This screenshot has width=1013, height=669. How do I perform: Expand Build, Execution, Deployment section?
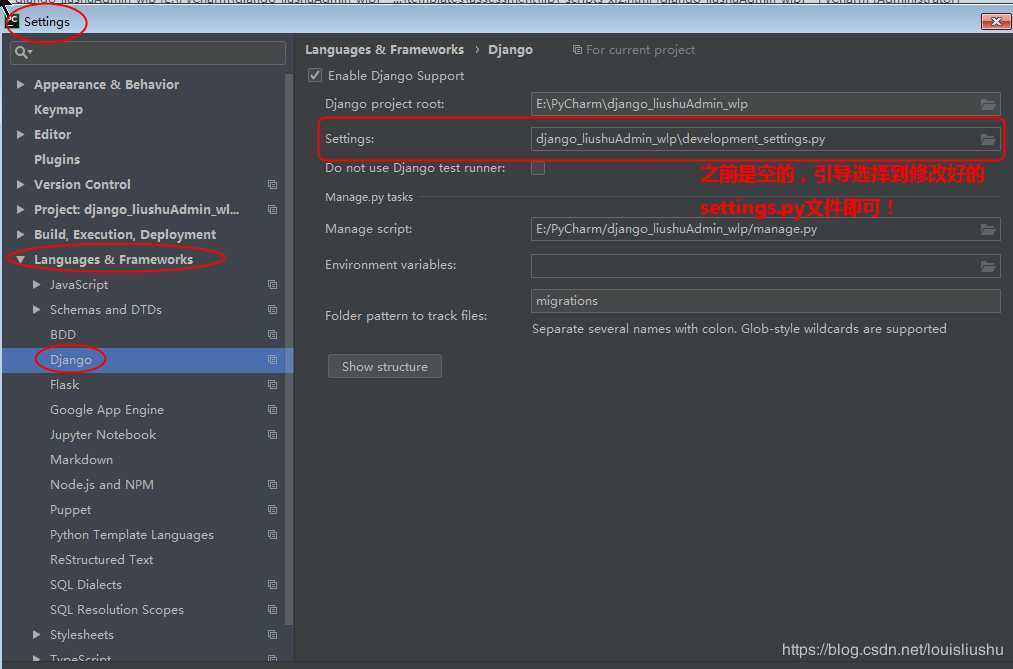point(20,234)
